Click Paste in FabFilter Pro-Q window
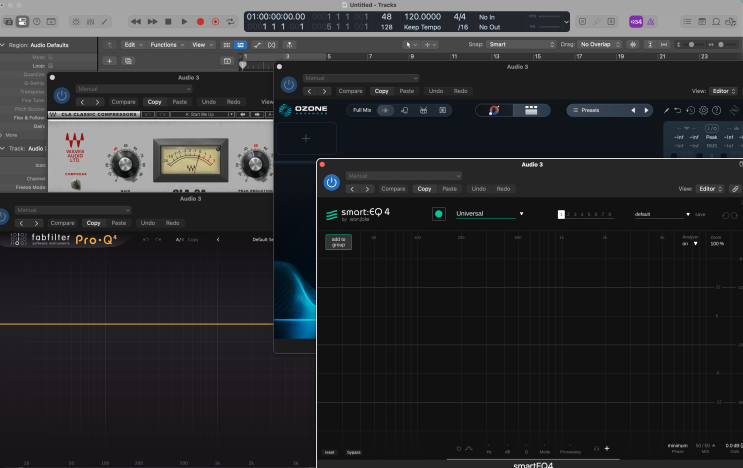 tap(119, 223)
